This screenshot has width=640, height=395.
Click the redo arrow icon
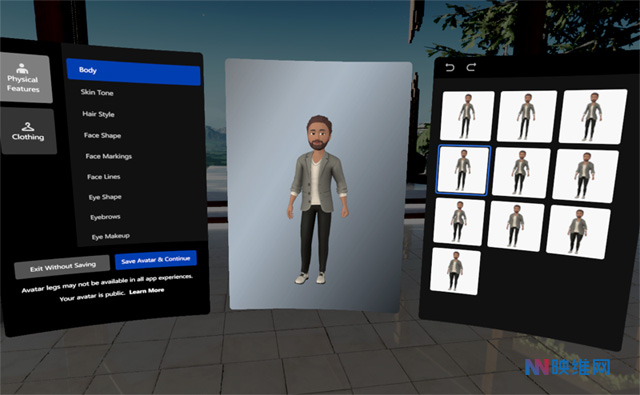471,67
